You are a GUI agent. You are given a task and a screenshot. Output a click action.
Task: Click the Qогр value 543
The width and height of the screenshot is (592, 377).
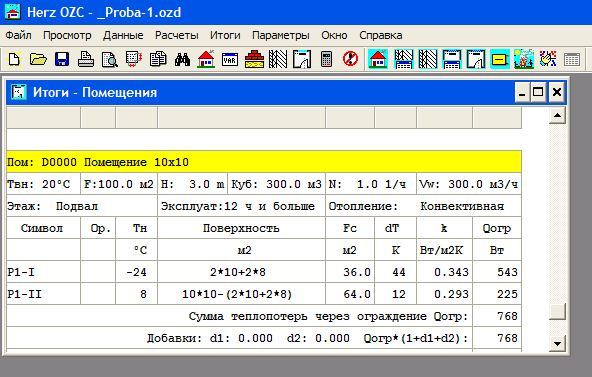(507, 272)
